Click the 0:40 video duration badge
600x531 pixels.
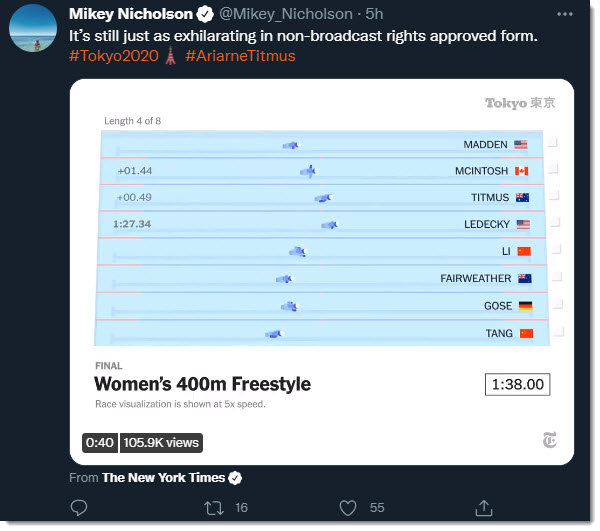(x=100, y=442)
